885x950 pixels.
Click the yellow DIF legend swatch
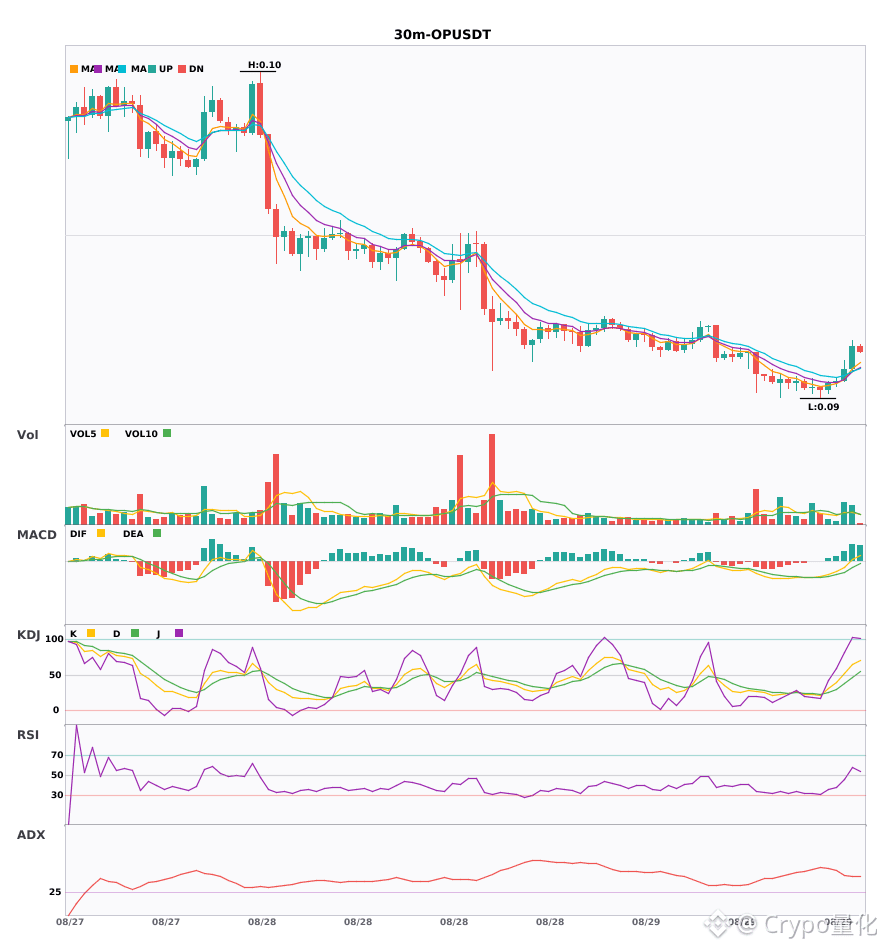pos(101,533)
